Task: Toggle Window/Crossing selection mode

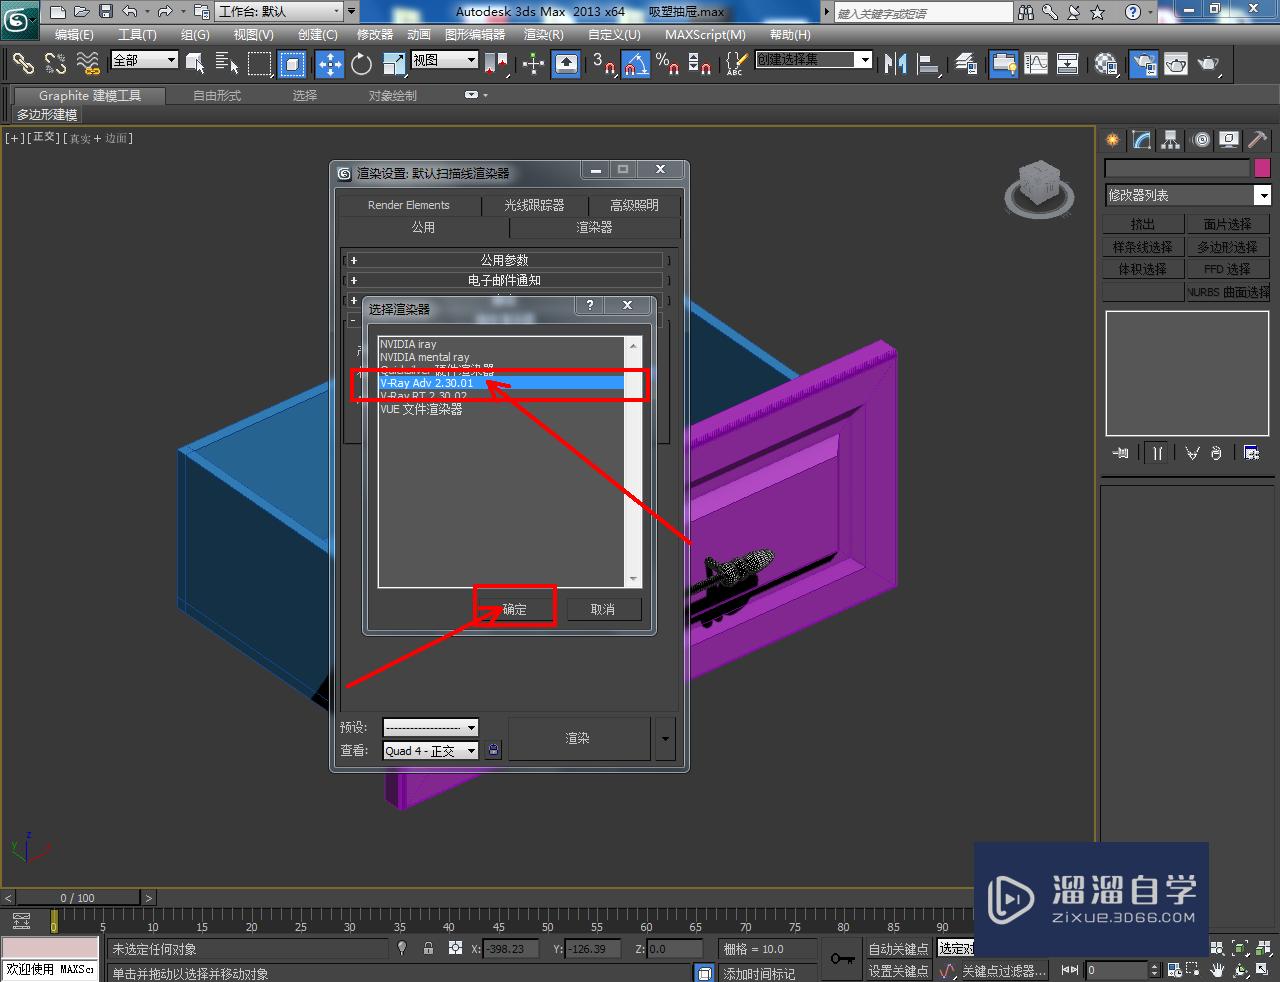Action: click(292, 64)
